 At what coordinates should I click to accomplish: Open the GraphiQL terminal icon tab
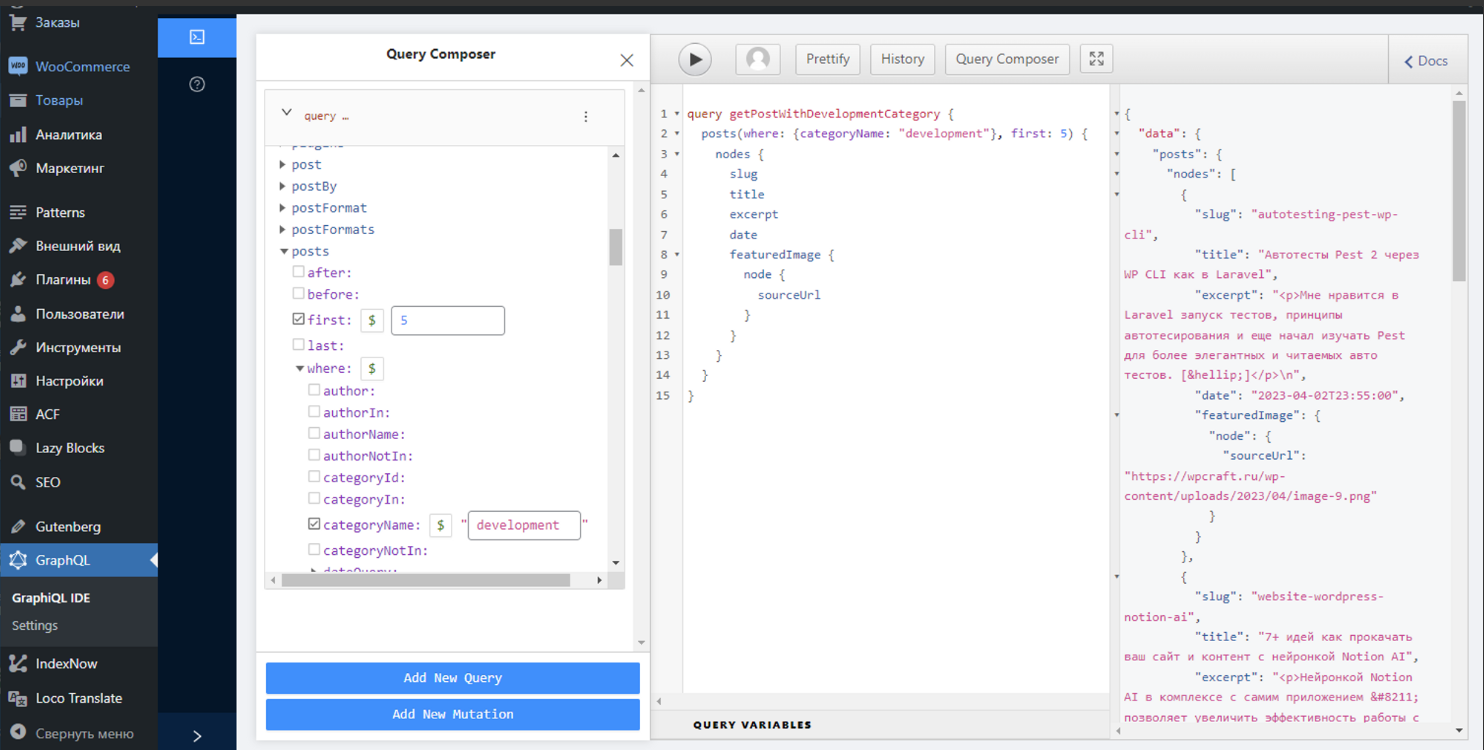(197, 37)
